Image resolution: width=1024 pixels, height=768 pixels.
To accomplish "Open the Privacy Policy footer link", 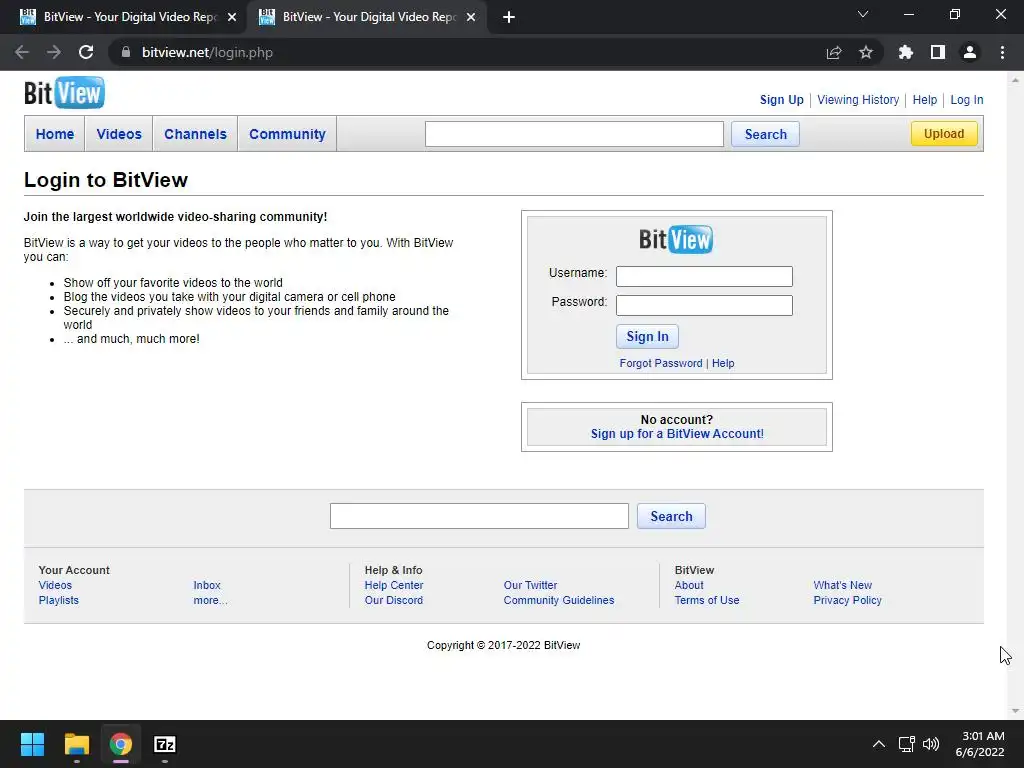I will tap(847, 600).
